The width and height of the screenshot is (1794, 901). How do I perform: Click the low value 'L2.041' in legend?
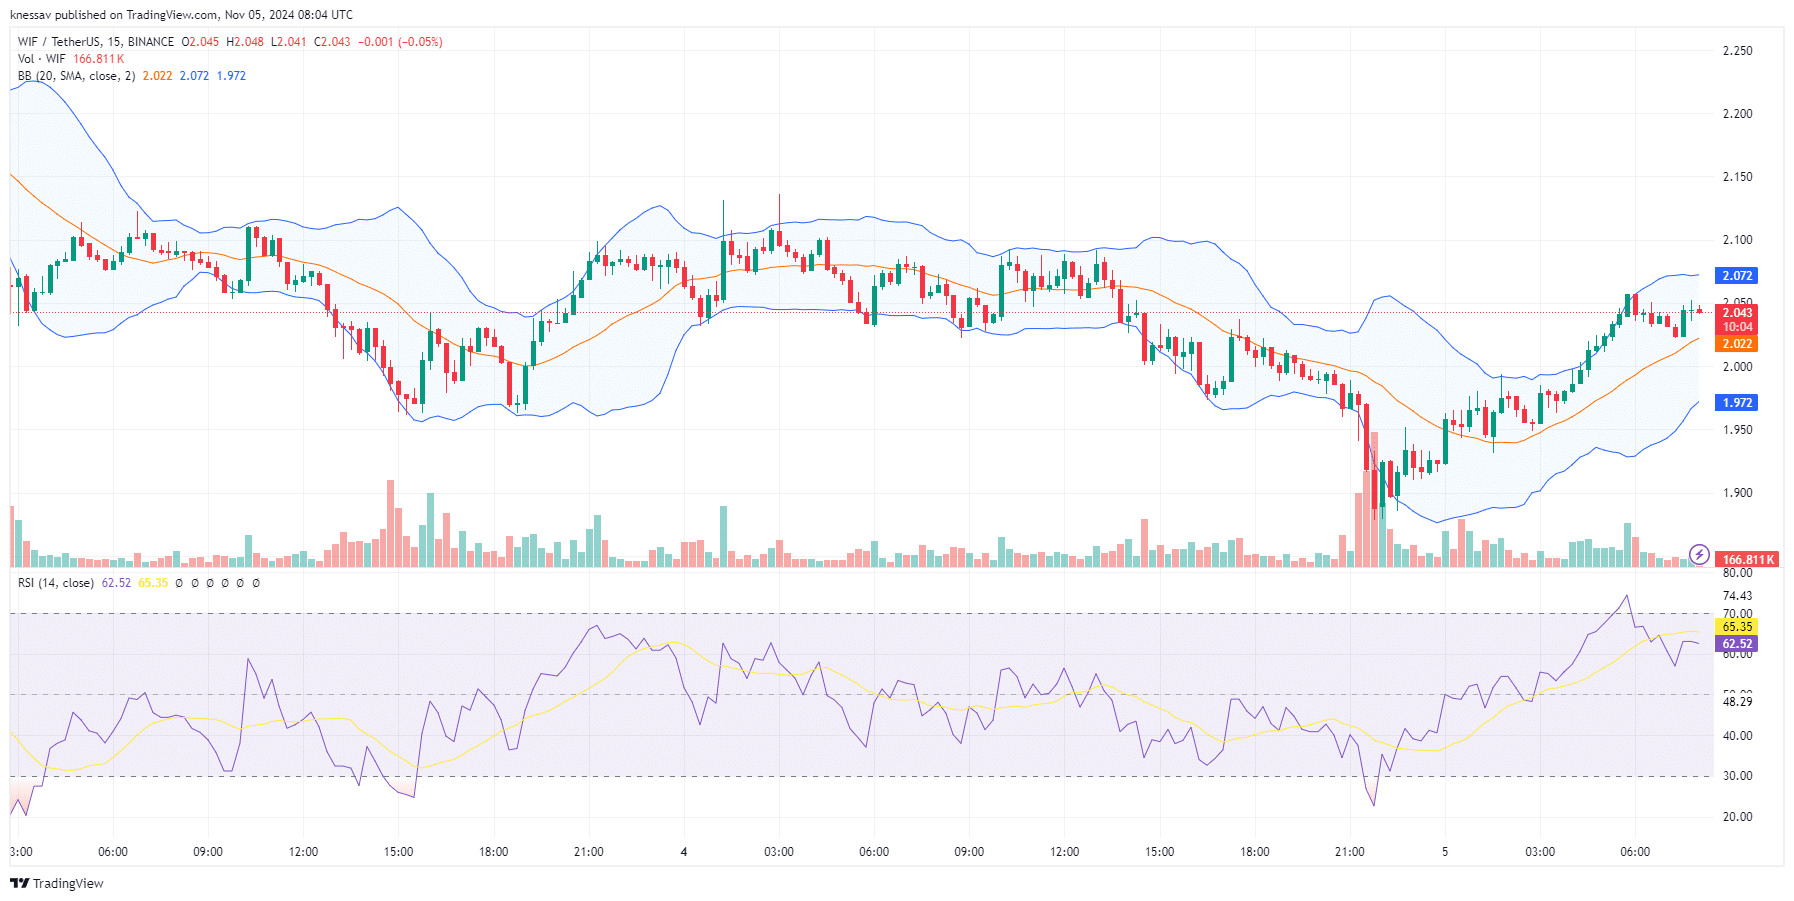tap(289, 42)
